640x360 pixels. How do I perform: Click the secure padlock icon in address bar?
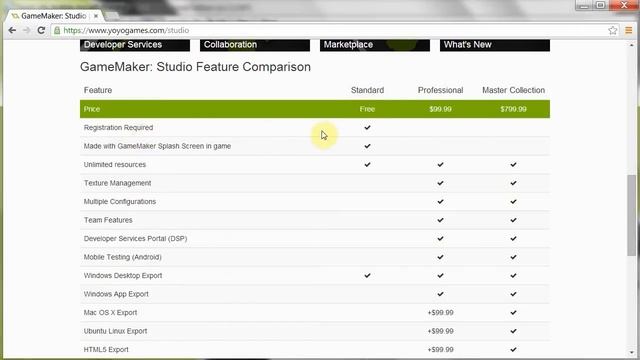tap(57, 30)
